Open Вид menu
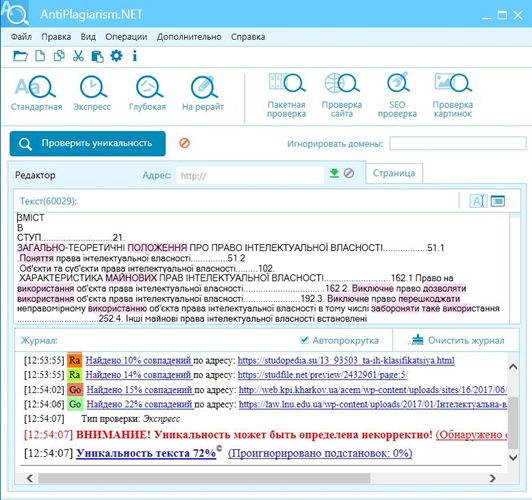The height and width of the screenshot is (500, 532). [x=88, y=37]
